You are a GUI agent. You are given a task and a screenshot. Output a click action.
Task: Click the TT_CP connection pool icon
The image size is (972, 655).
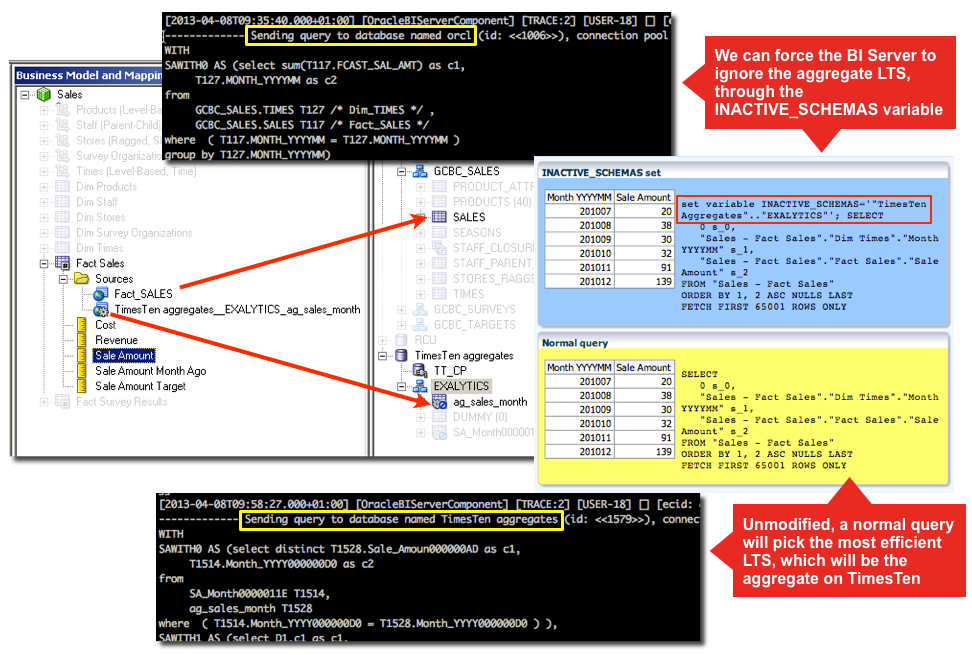421,370
